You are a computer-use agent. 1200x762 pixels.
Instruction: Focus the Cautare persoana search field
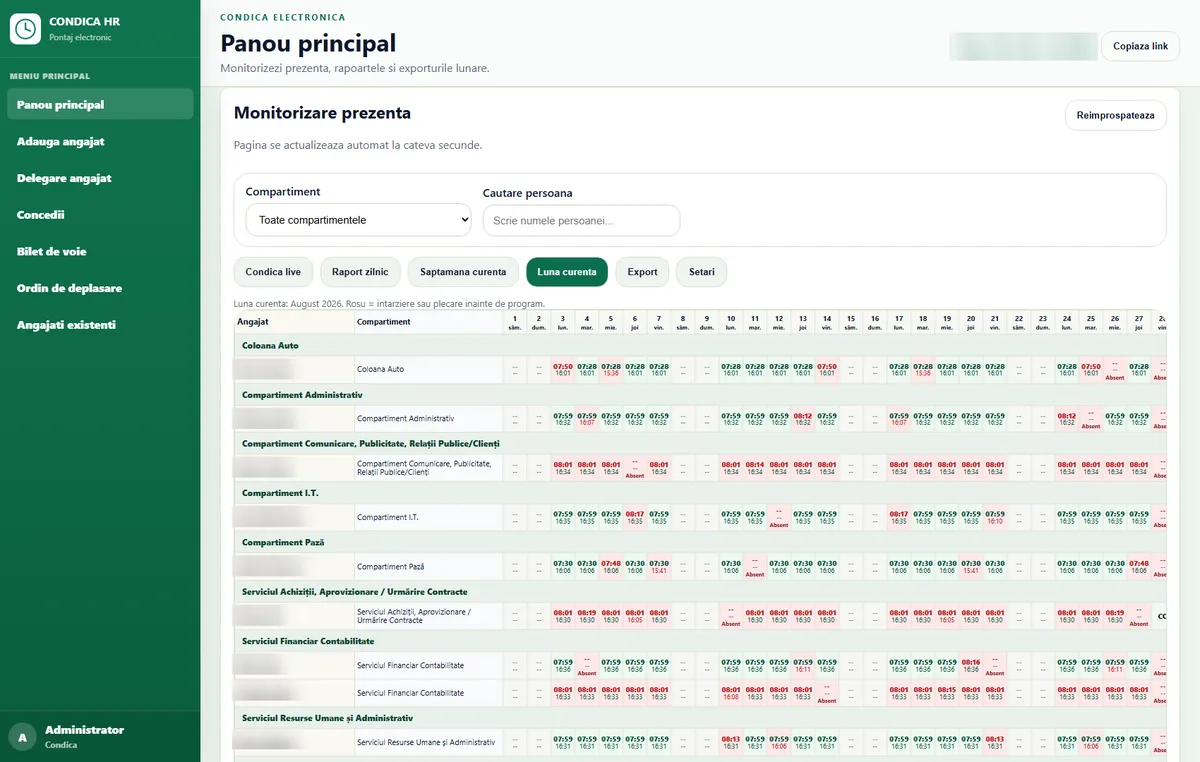pyautogui.click(x=581, y=220)
